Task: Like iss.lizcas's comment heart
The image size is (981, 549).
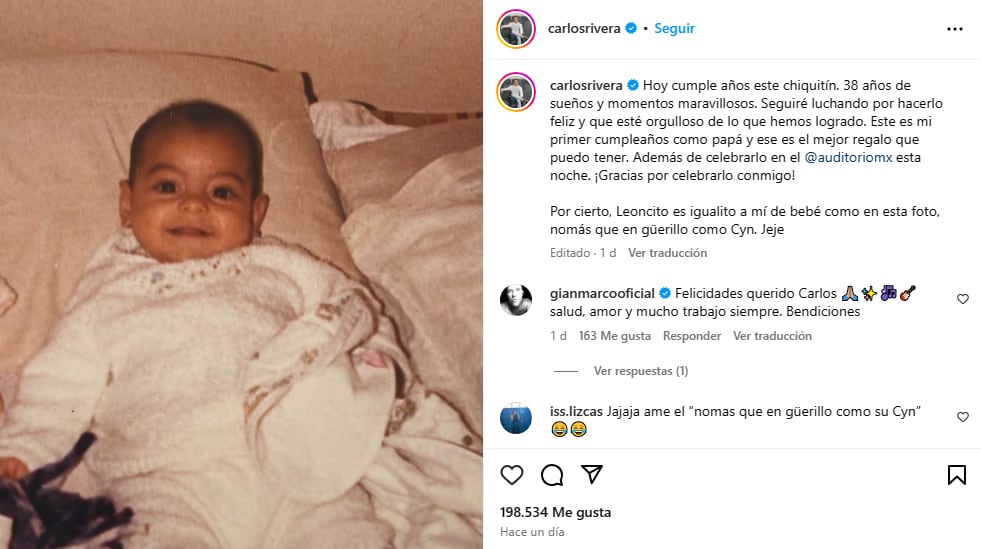Action: (x=963, y=417)
